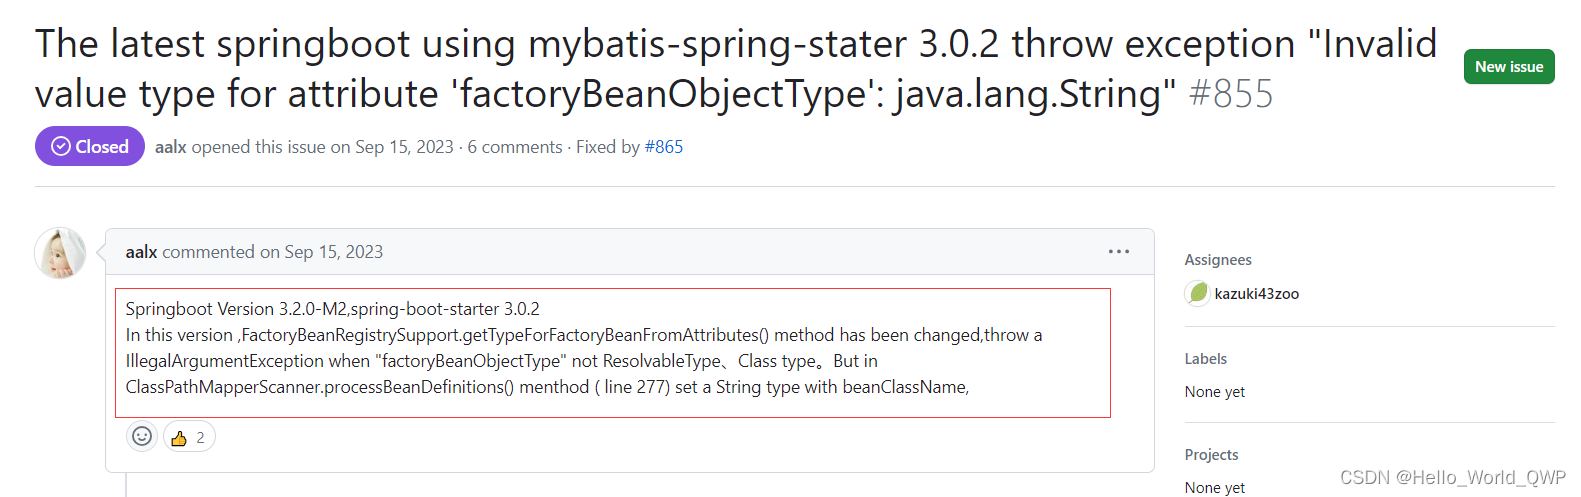The width and height of the screenshot is (1581, 497).
Task: Click the Labels sidebar heading
Action: coord(1205,359)
